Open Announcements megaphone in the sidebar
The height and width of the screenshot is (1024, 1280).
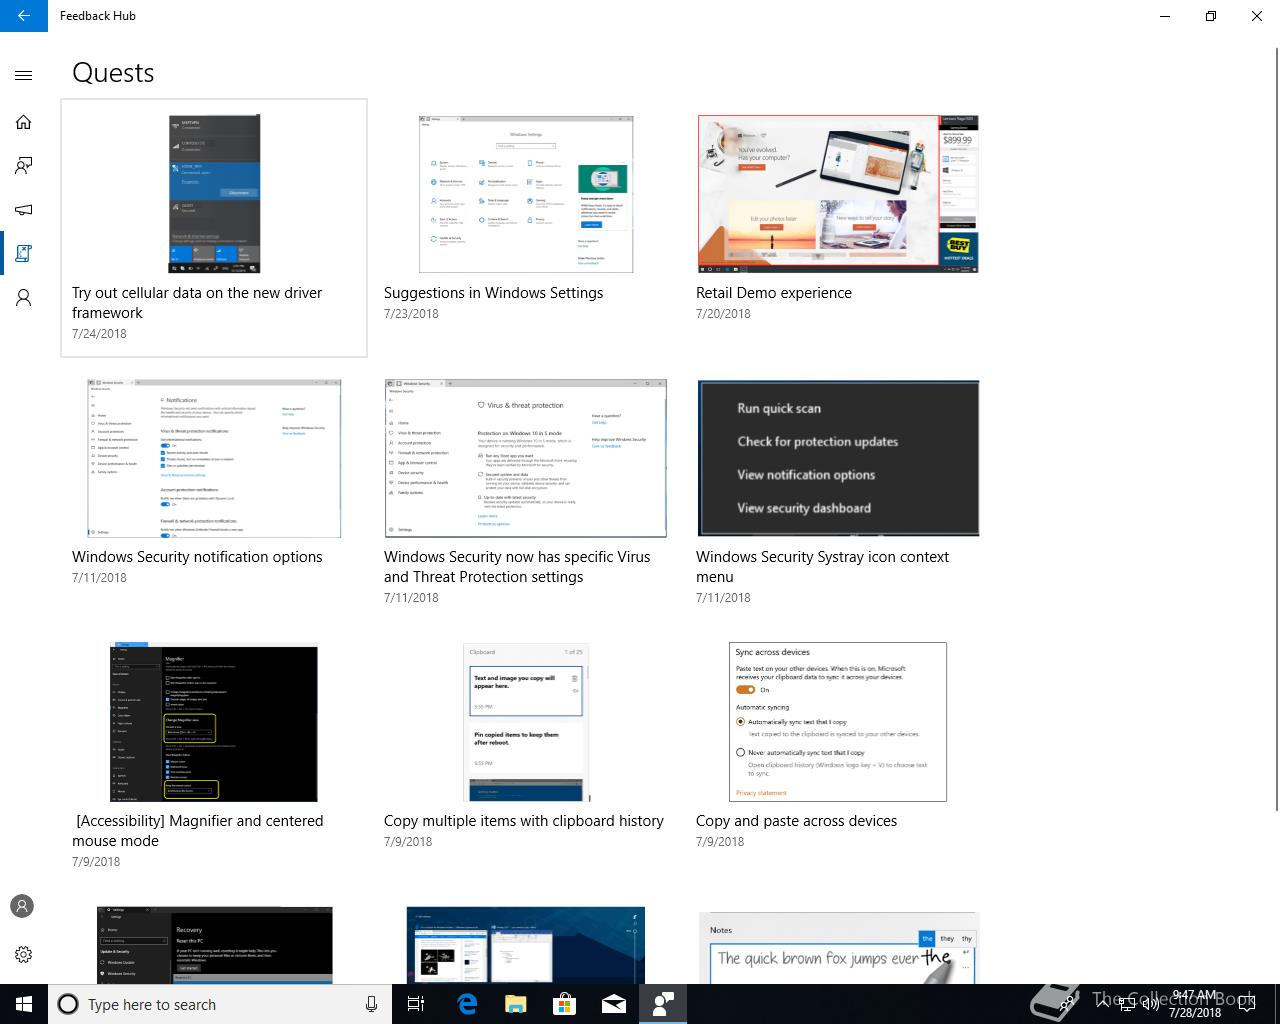(24, 210)
